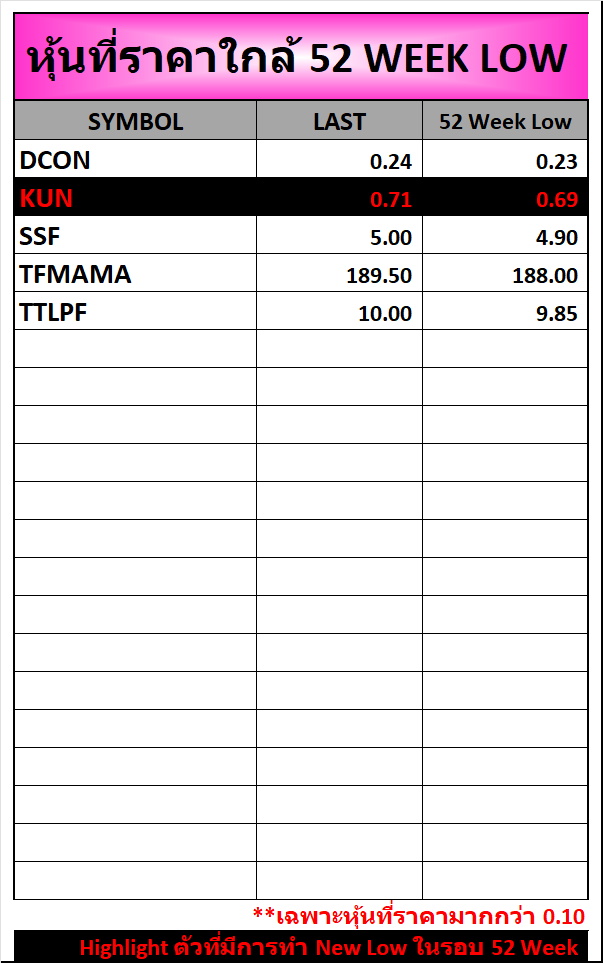Select the '52 Week Low' column header

505,122
